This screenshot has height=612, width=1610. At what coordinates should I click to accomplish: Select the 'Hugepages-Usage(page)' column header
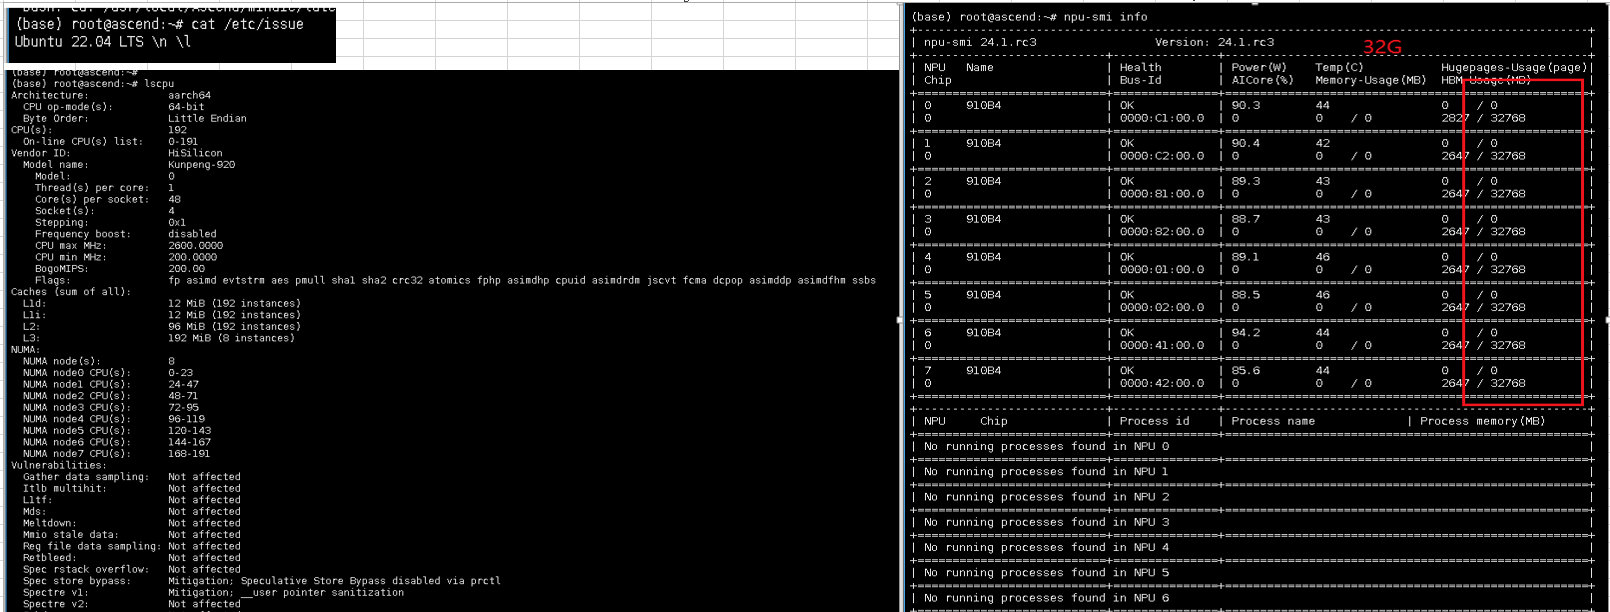pyautogui.click(x=1514, y=67)
